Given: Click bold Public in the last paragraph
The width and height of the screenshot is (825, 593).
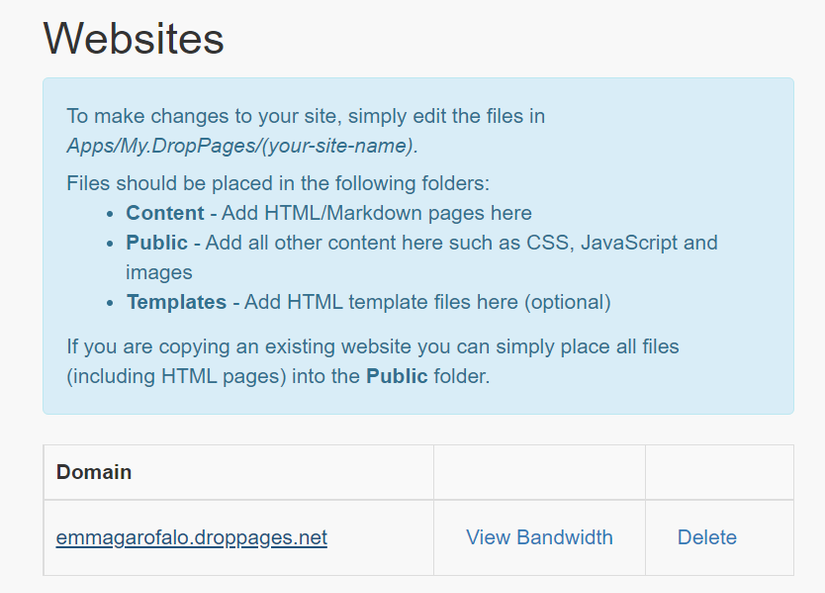Looking at the screenshot, I should tap(396, 377).
